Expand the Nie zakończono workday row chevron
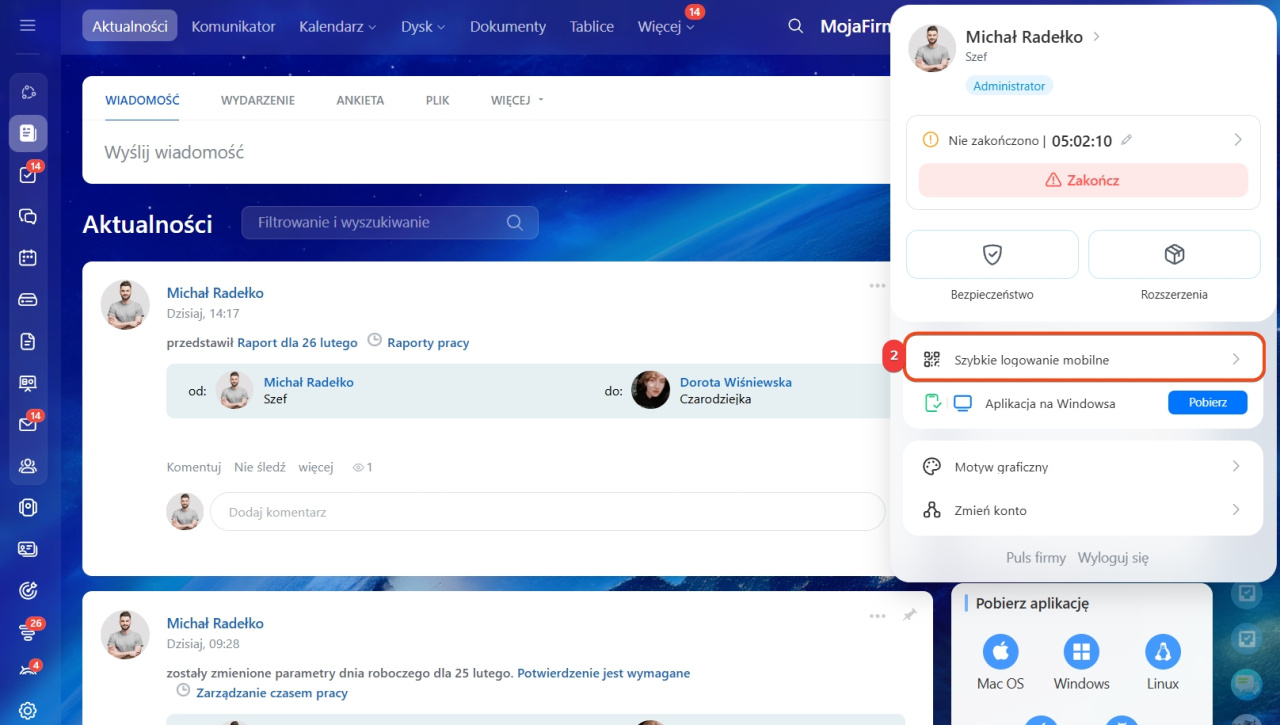 point(1237,140)
